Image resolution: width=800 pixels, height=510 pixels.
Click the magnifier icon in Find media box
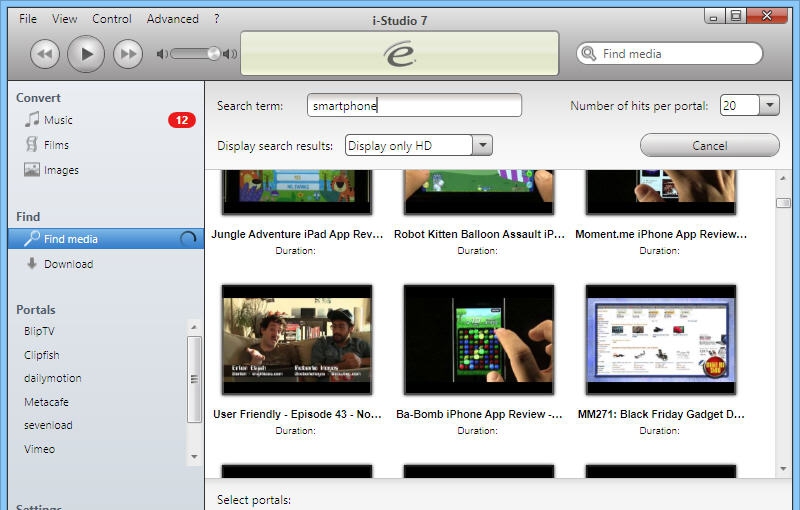pos(589,53)
